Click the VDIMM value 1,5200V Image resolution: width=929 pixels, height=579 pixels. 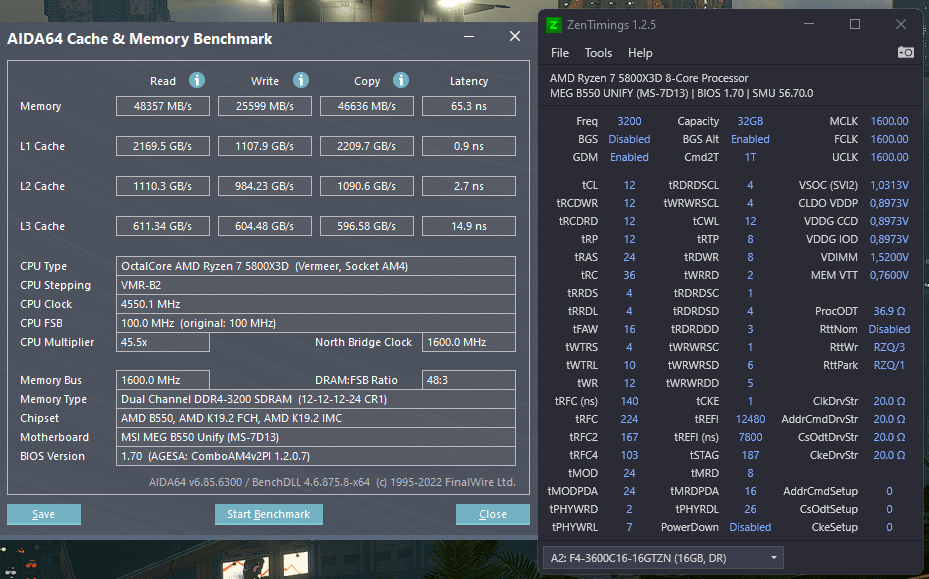coord(889,257)
